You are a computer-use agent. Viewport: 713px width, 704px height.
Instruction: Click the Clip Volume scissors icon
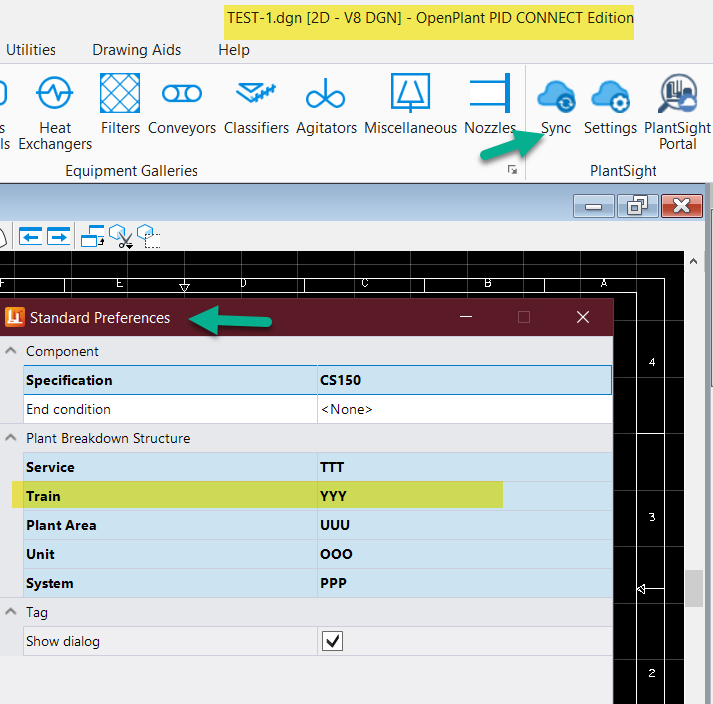coord(121,236)
